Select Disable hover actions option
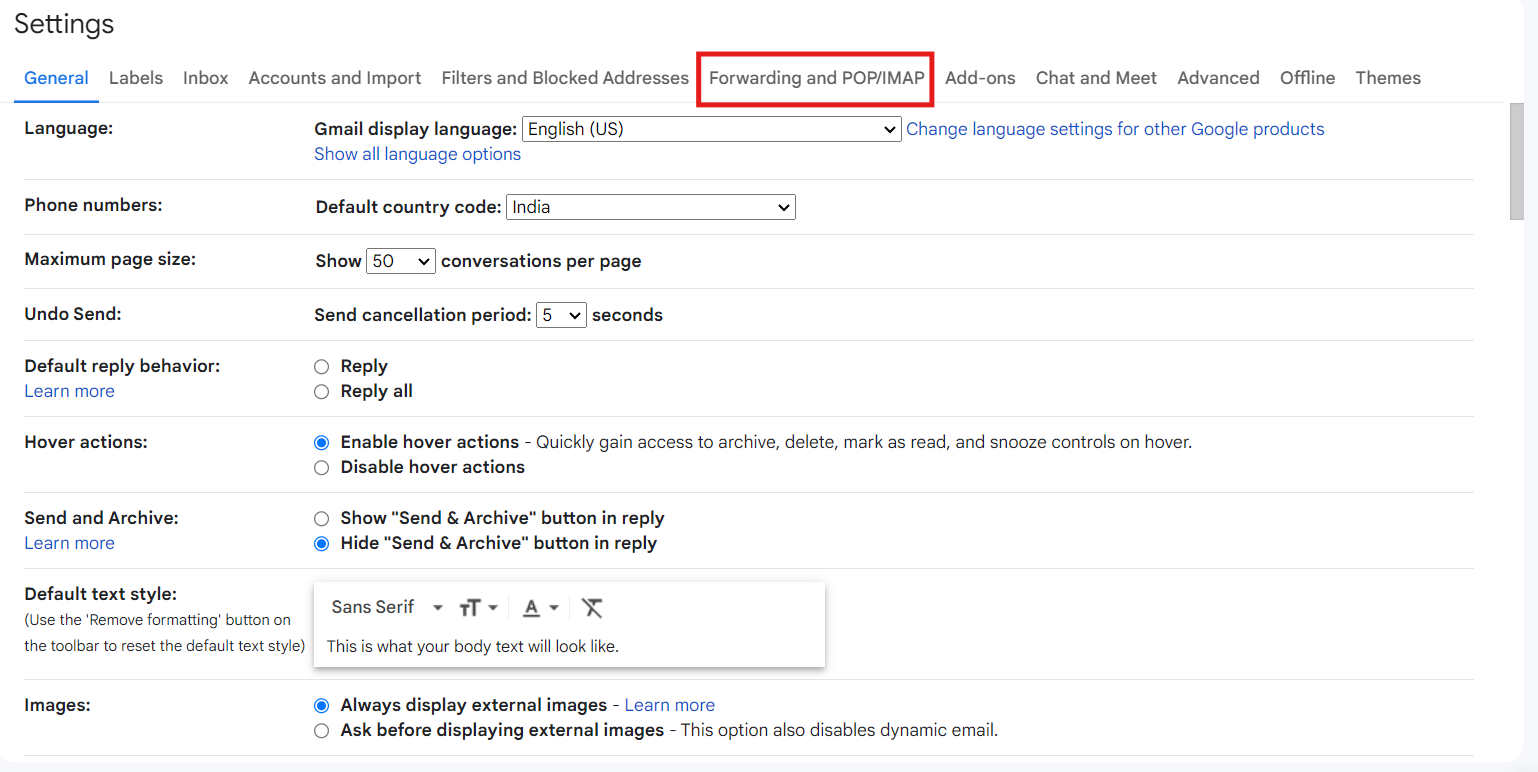 (x=321, y=468)
